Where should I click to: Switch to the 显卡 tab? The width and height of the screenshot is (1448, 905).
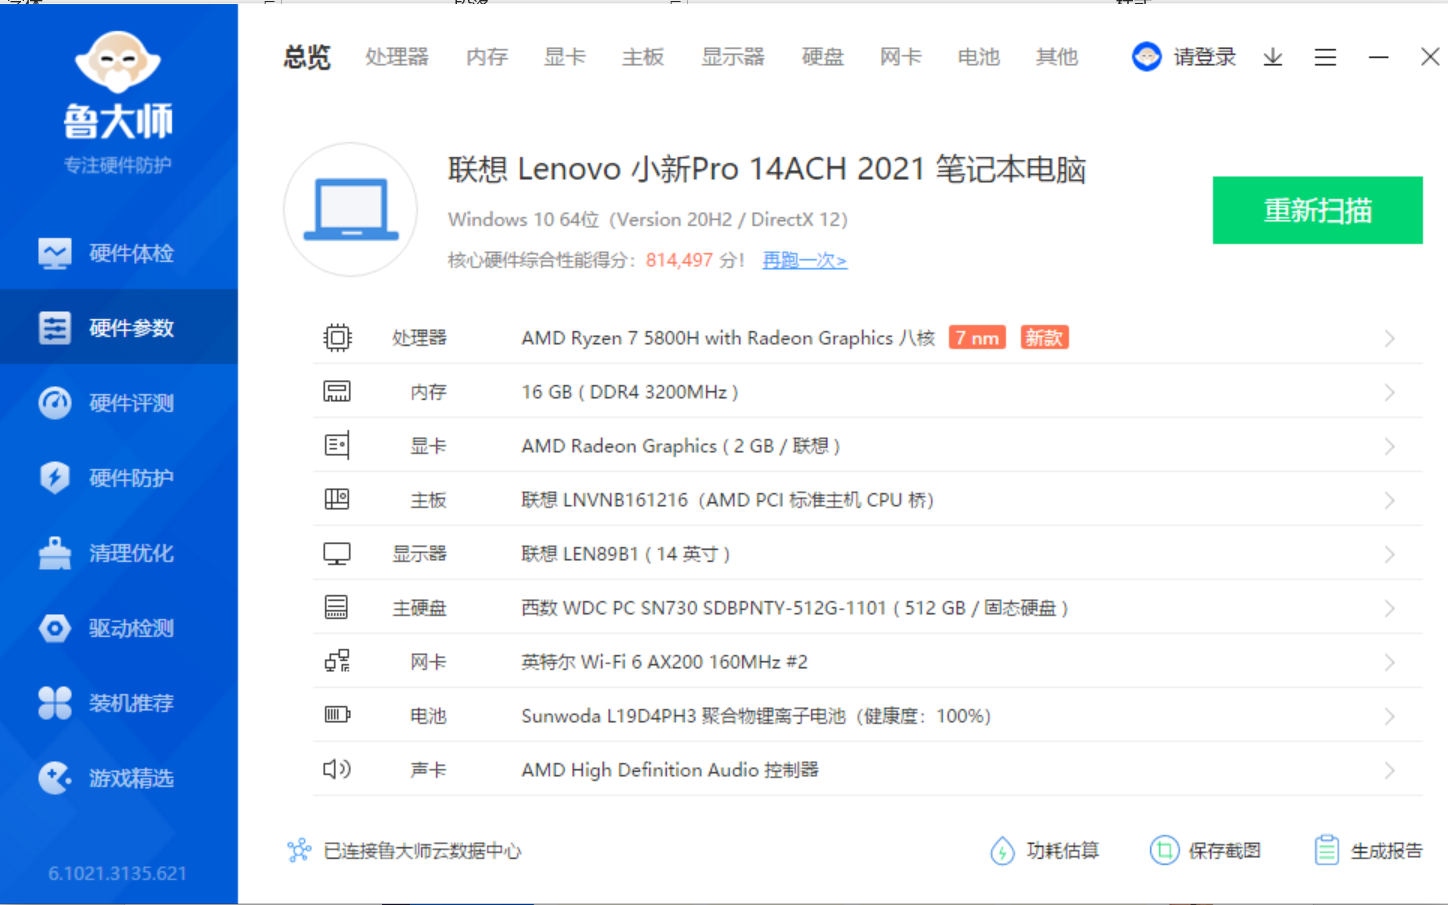pos(565,57)
